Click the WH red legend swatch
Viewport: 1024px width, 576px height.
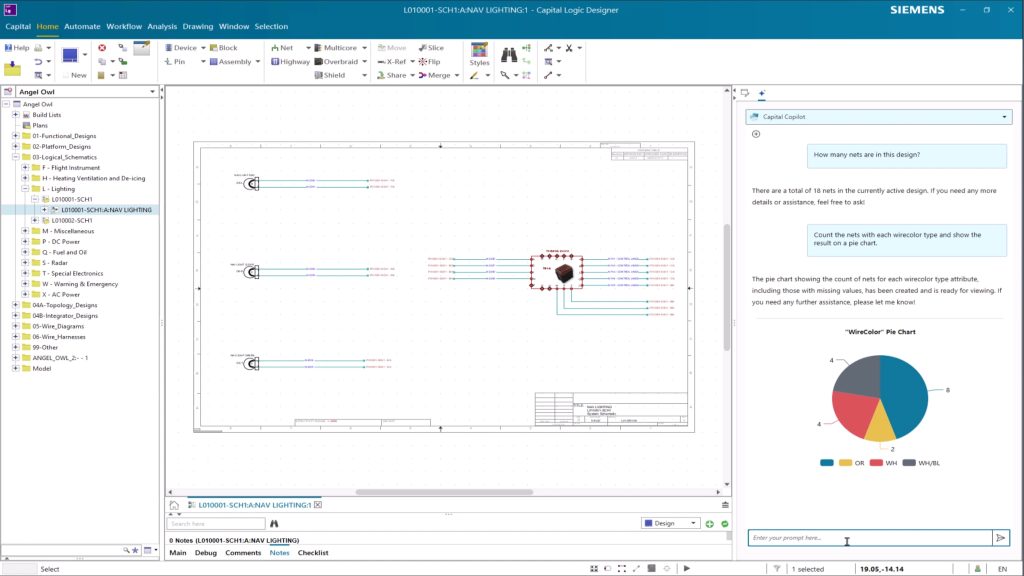click(876, 463)
